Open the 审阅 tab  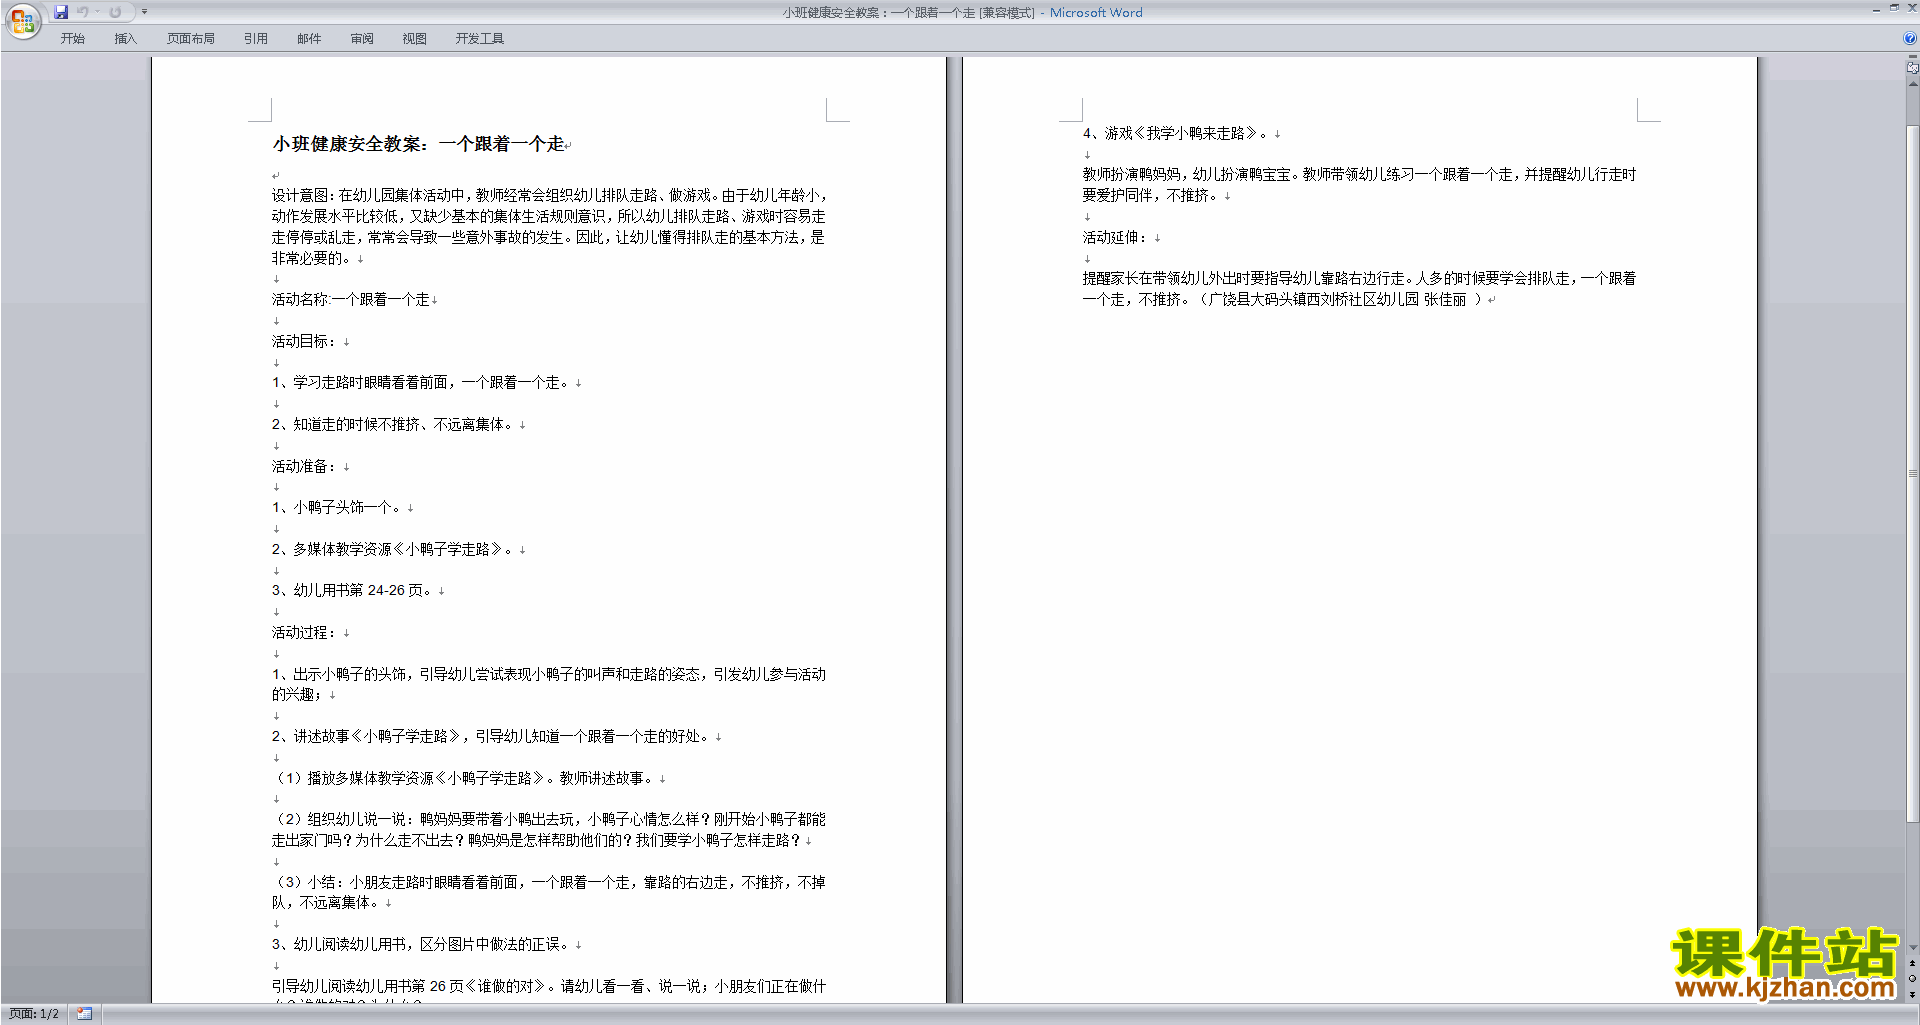tap(361, 39)
